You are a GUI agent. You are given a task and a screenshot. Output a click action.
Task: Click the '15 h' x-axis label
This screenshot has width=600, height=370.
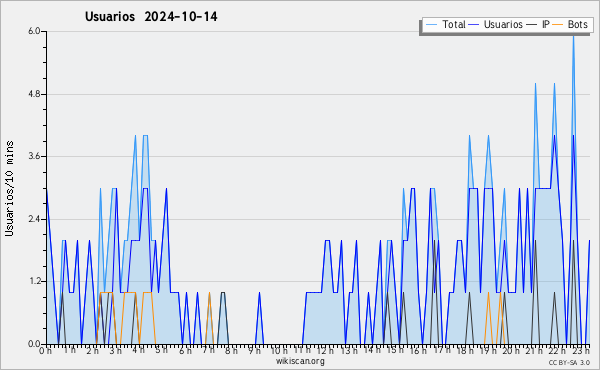395,350
